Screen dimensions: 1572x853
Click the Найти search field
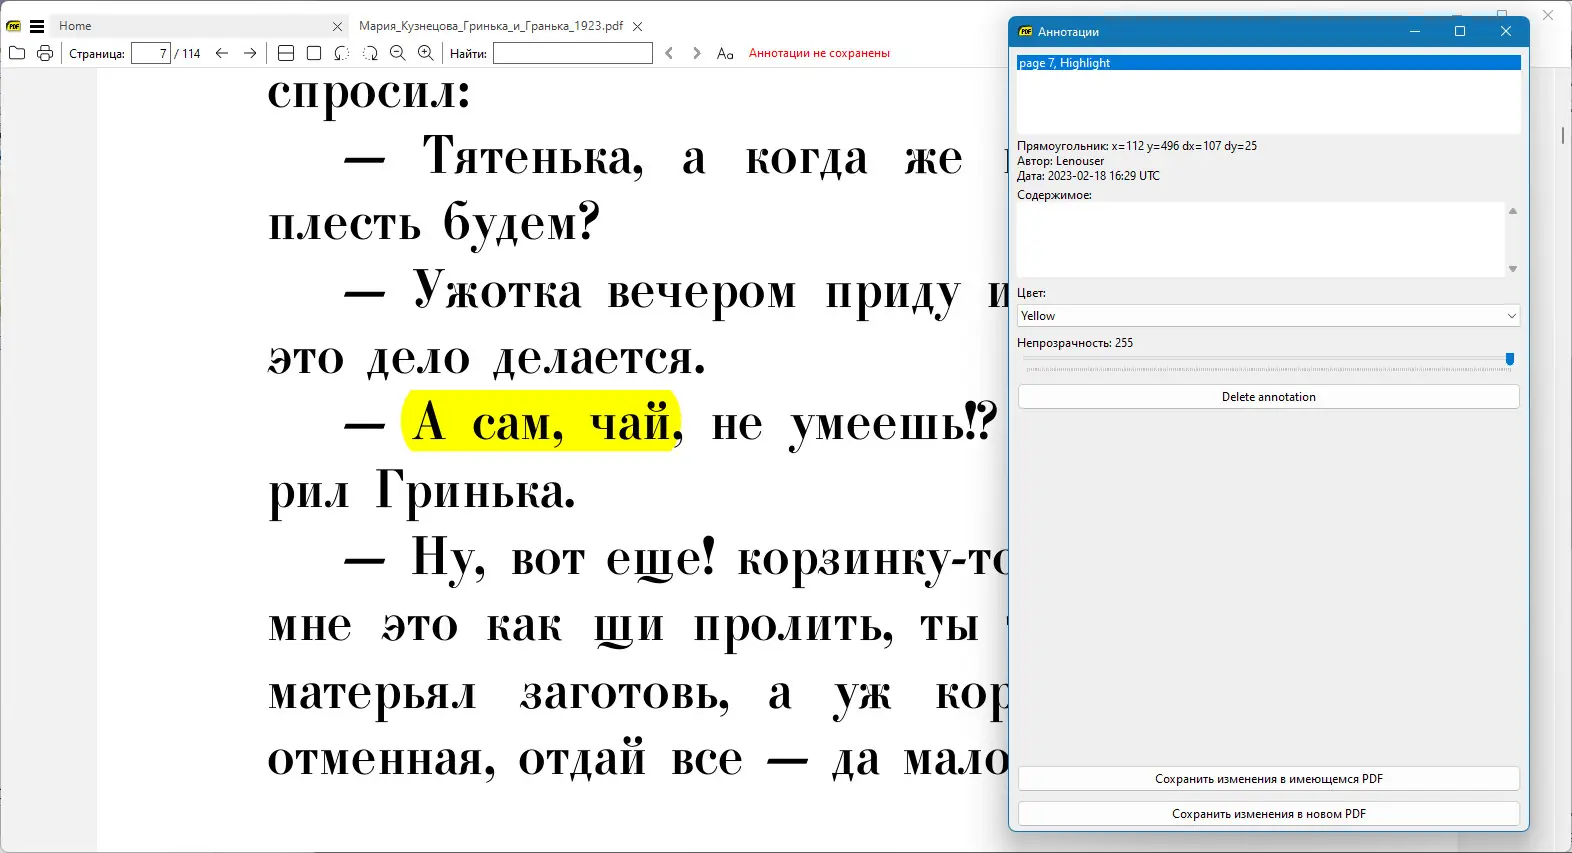[x=573, y=53]
